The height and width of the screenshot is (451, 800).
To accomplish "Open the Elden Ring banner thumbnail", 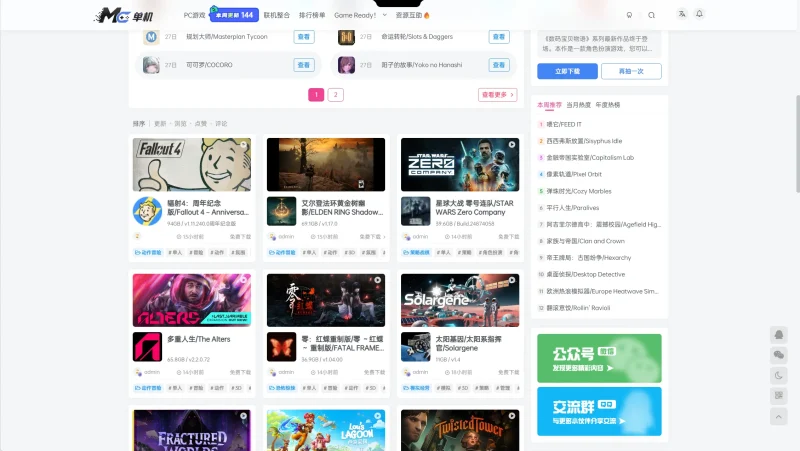I will click(326, 165).
